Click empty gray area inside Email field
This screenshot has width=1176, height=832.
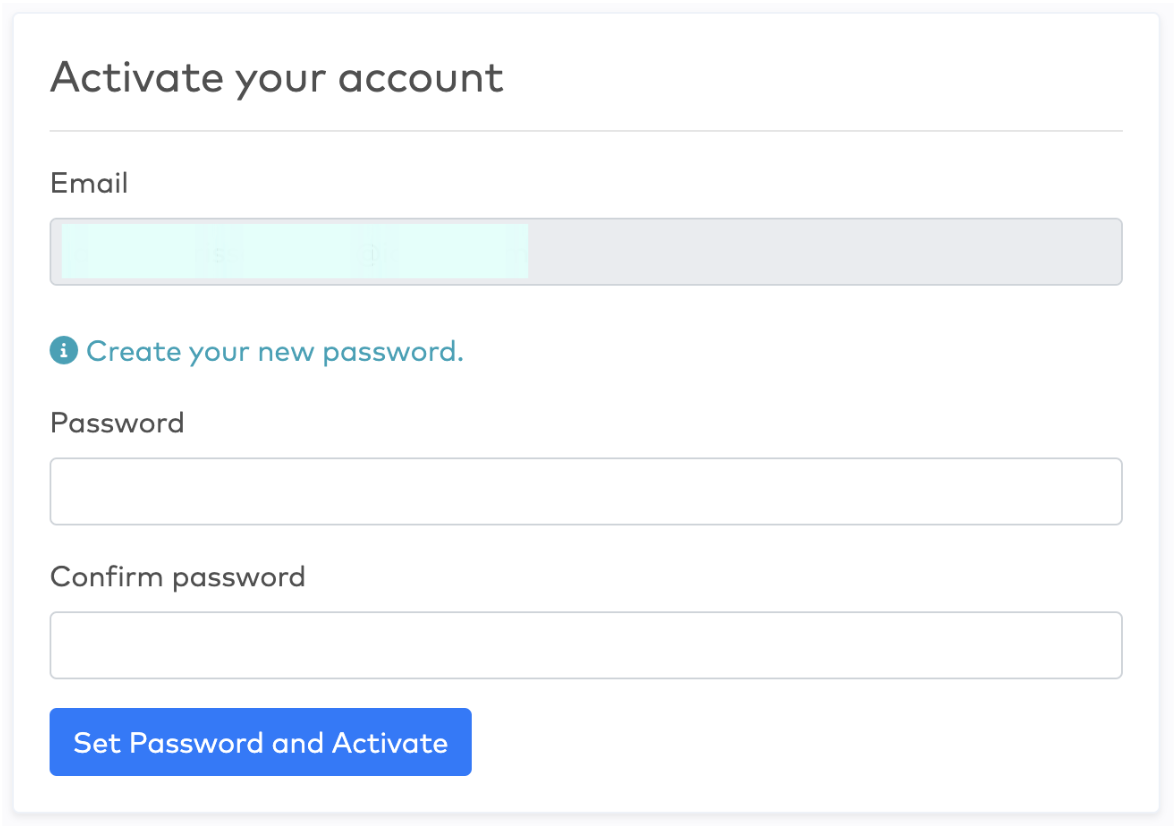pos(825,251)
